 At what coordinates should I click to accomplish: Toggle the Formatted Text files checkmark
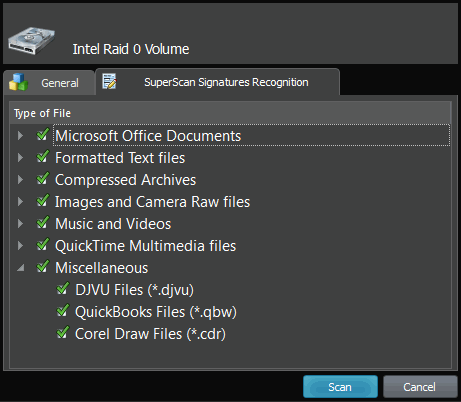click(x=43, y=157)
